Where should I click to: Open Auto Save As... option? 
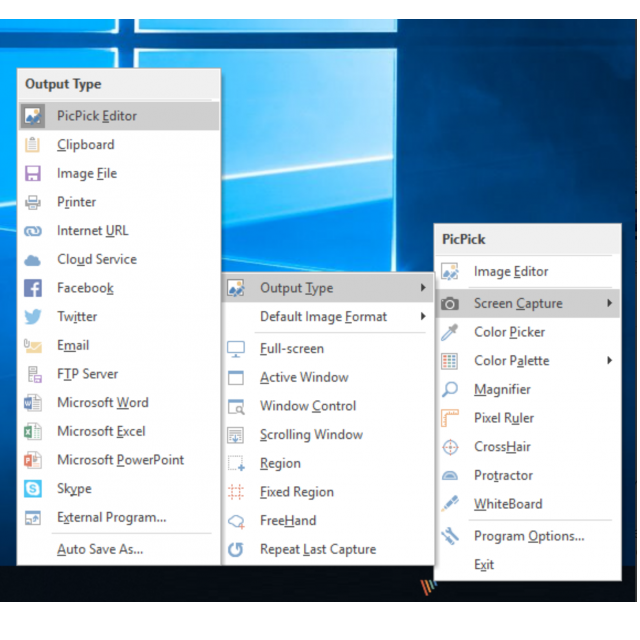(x=119, y=549)
